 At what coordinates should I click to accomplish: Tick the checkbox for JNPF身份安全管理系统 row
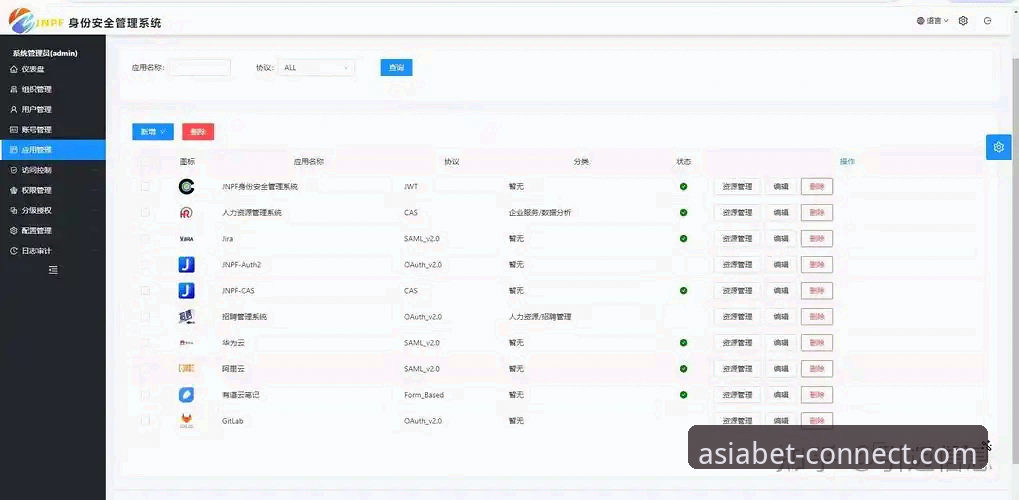[145, 187]
